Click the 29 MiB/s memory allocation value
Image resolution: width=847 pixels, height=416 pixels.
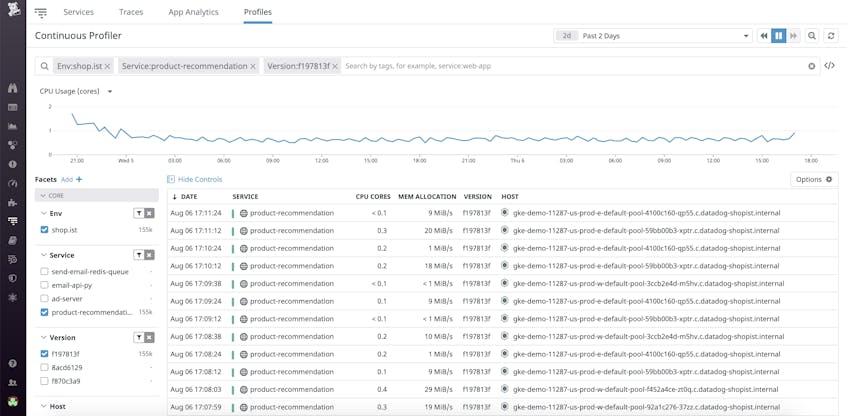coord(438,390)
